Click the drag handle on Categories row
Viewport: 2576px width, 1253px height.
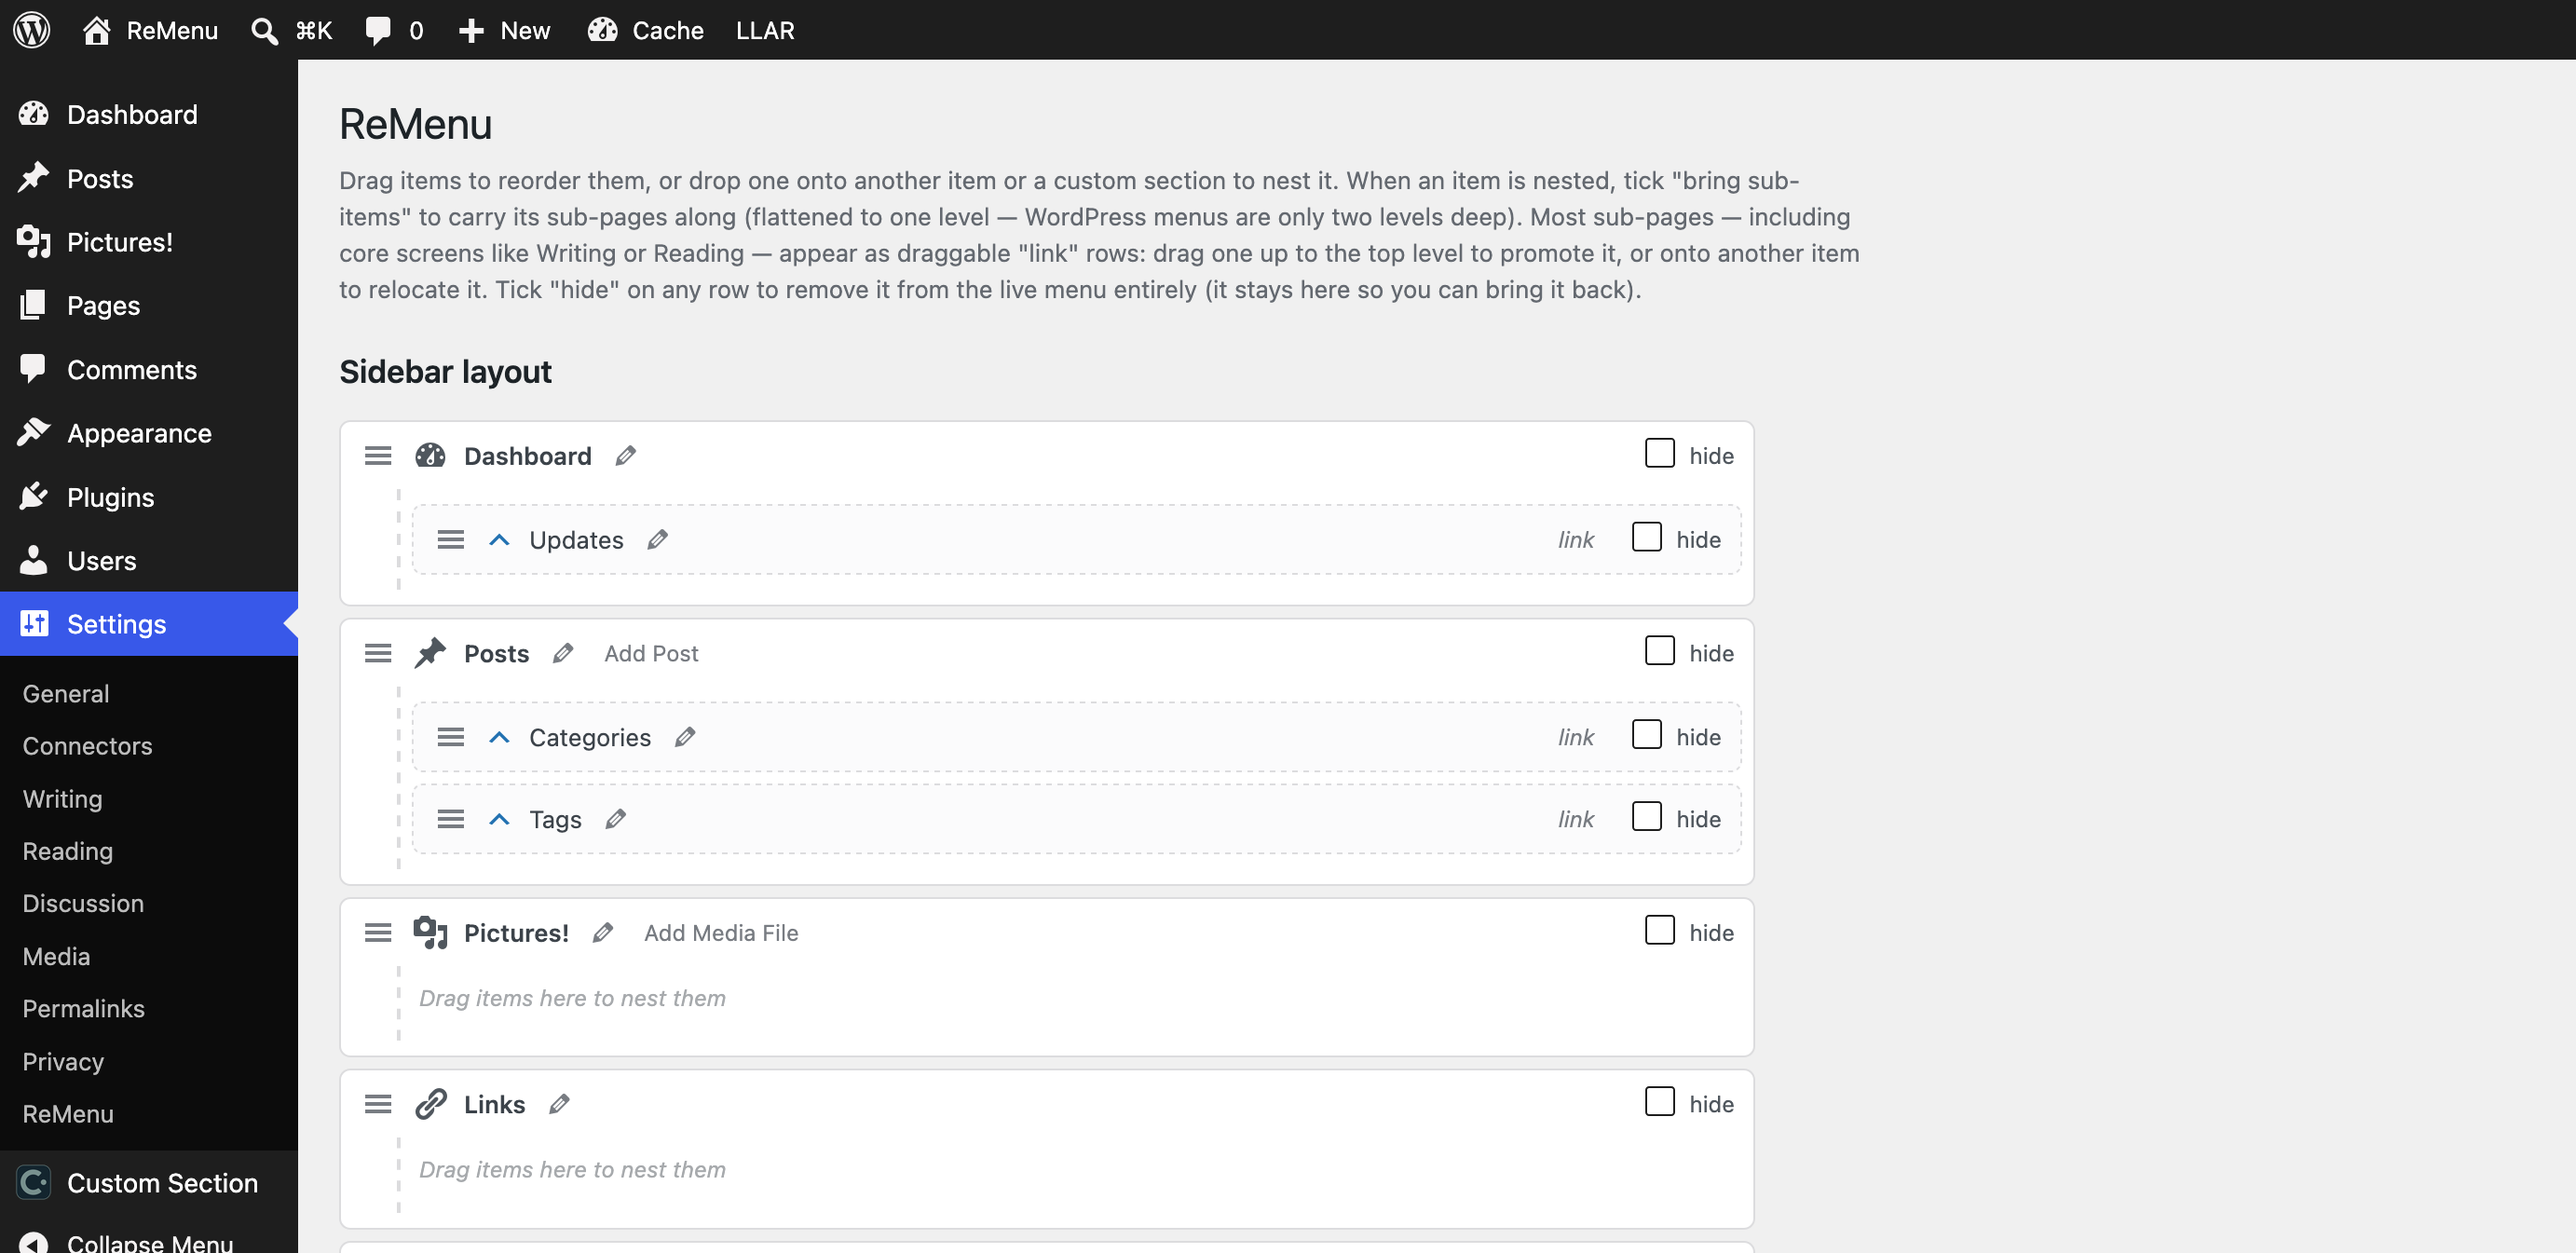click(x=451, y=737)
